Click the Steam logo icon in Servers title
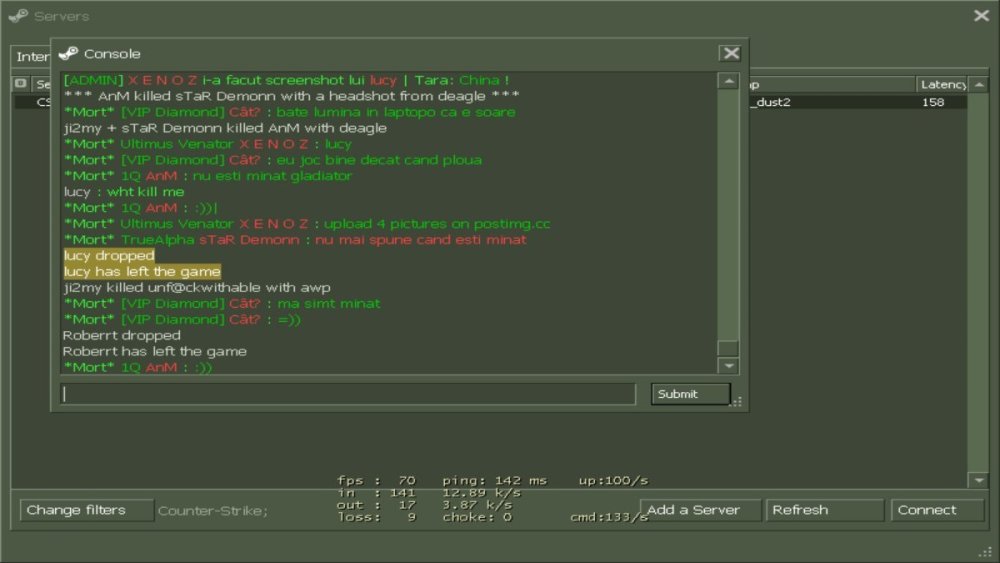The height and width of the screenshot is (563, 1000). 18,15
